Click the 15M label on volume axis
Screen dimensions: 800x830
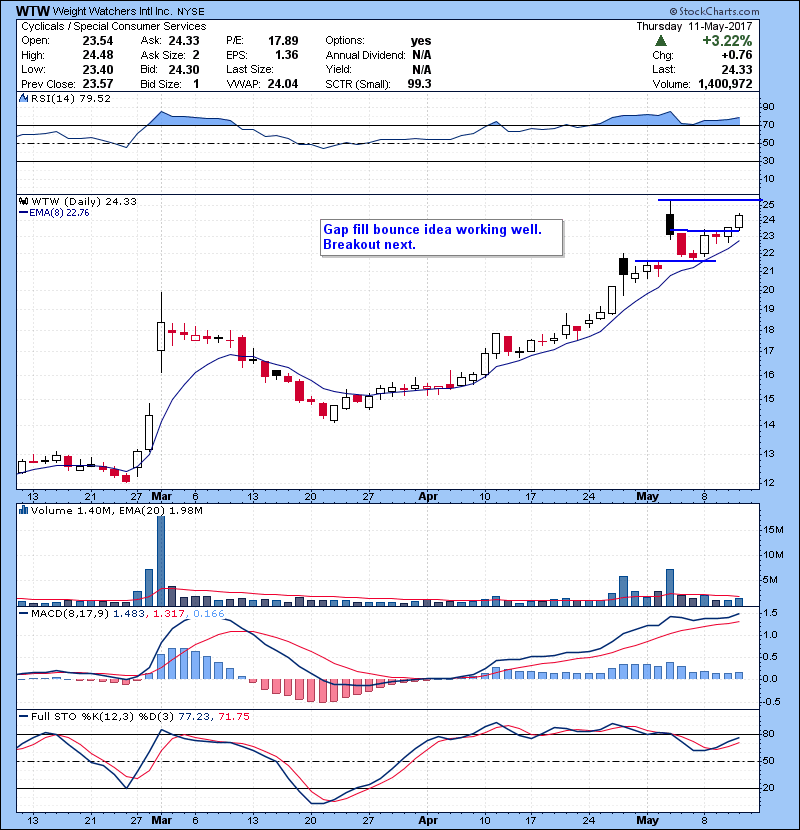773,530
